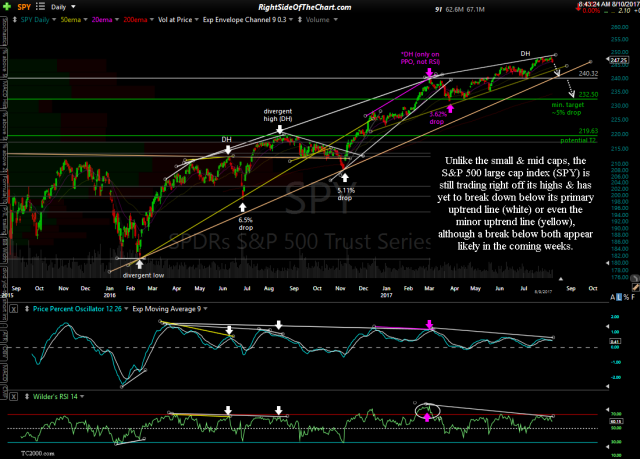
Task: Click the 232.50 green target price label
Action: coord(588,95)
